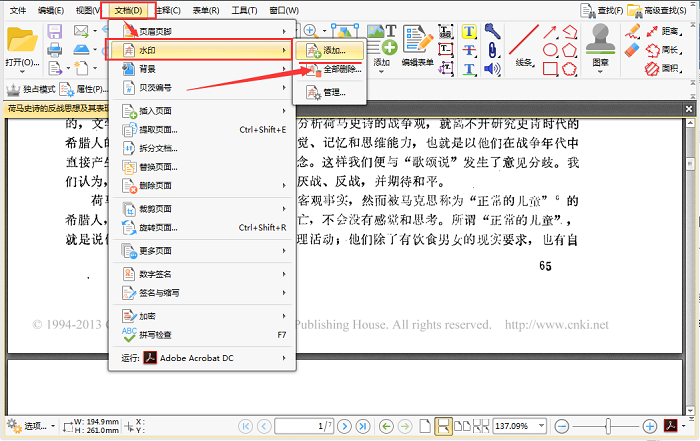
Task: Jump to the last page button
Action: (x=363, y=426)
